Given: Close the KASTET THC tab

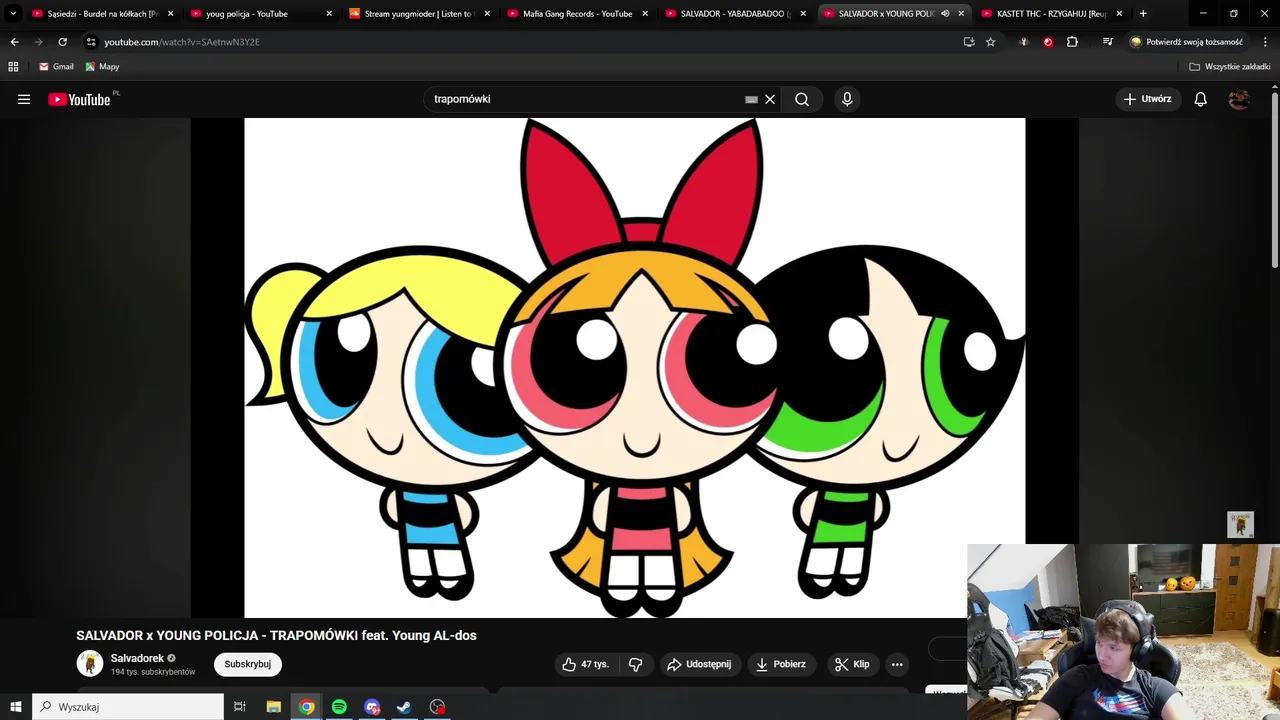Looking at the screenshot, I should [x=1119, y=14].
